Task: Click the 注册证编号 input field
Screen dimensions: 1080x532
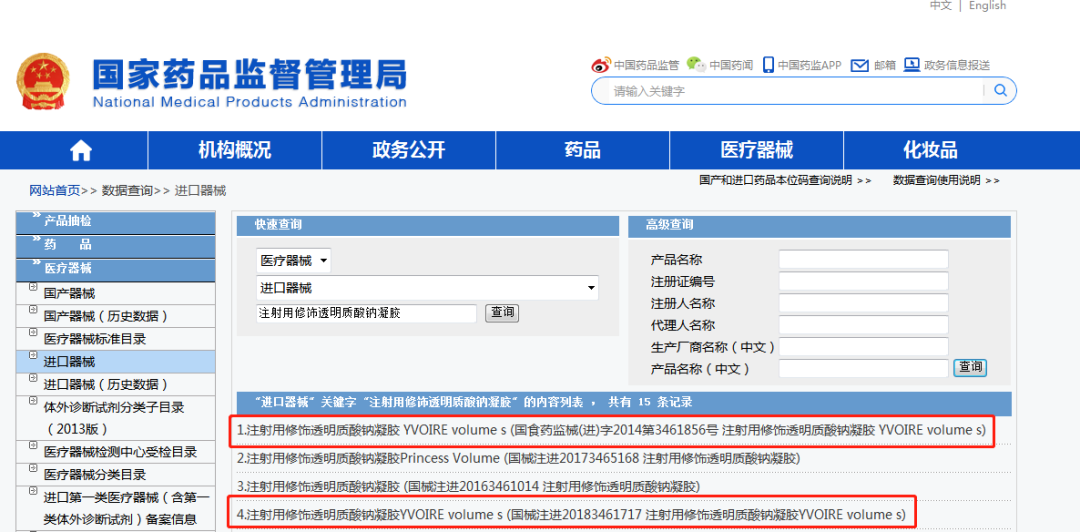Action: click(864, 281)
